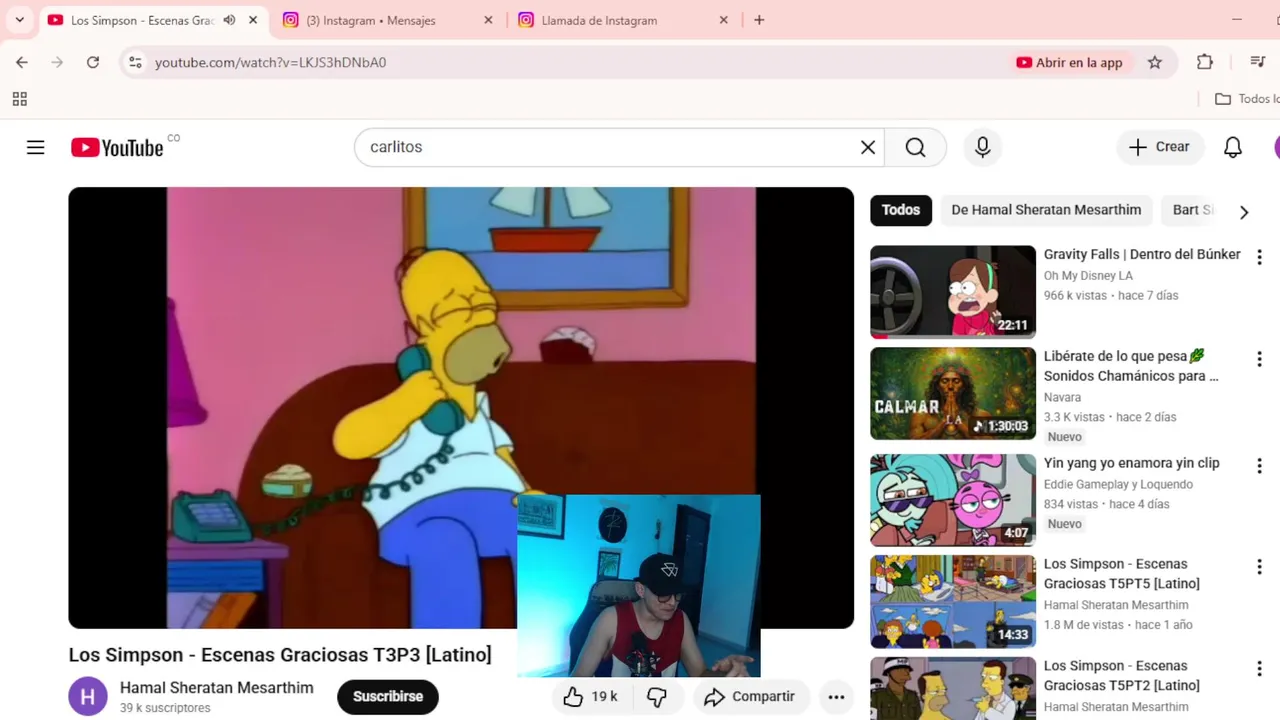Click the address bar URL
Screen dimensions: 1280x720
[x=270, y=62]
